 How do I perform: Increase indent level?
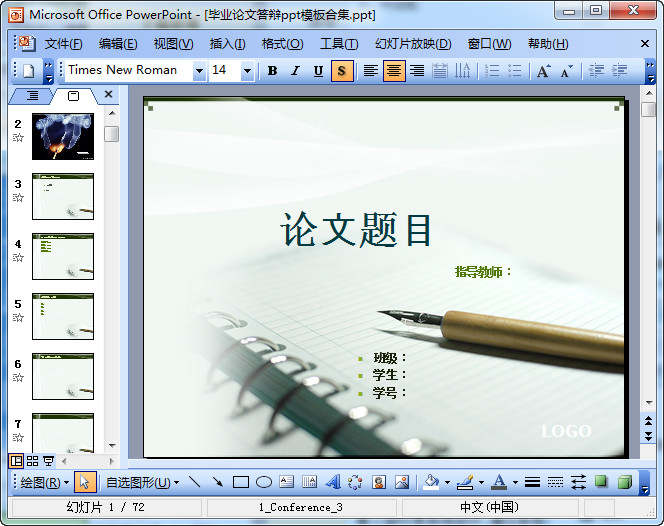pos(620,71)
